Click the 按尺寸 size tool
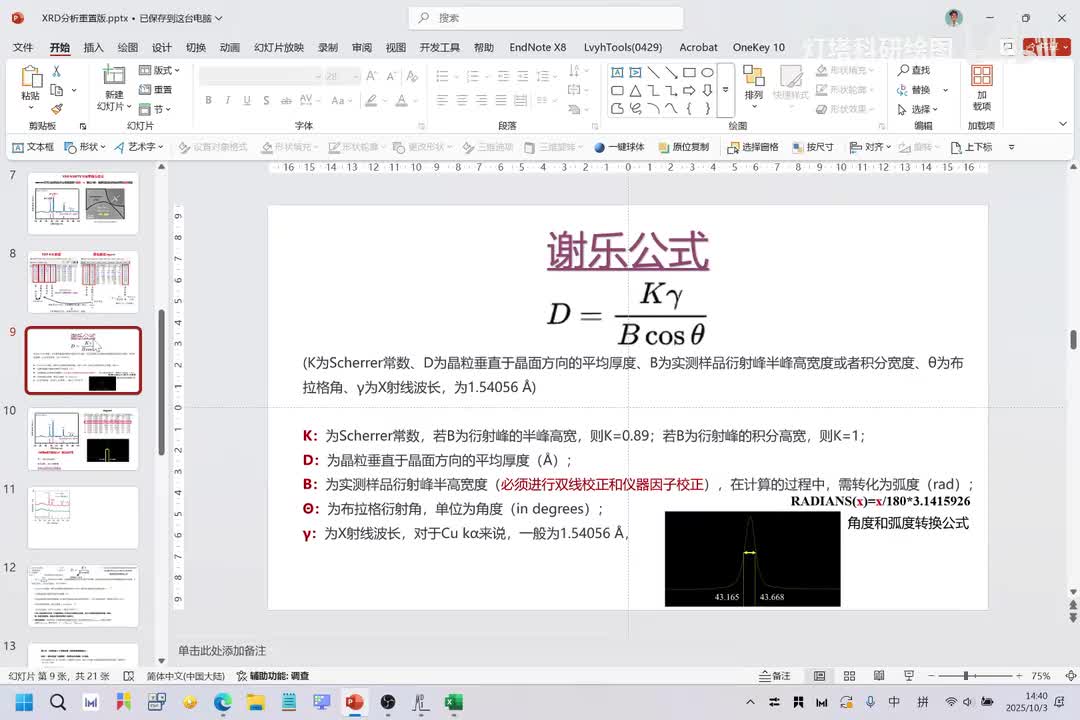Viewport: 1080px width, 720px height. coord(813,147)
